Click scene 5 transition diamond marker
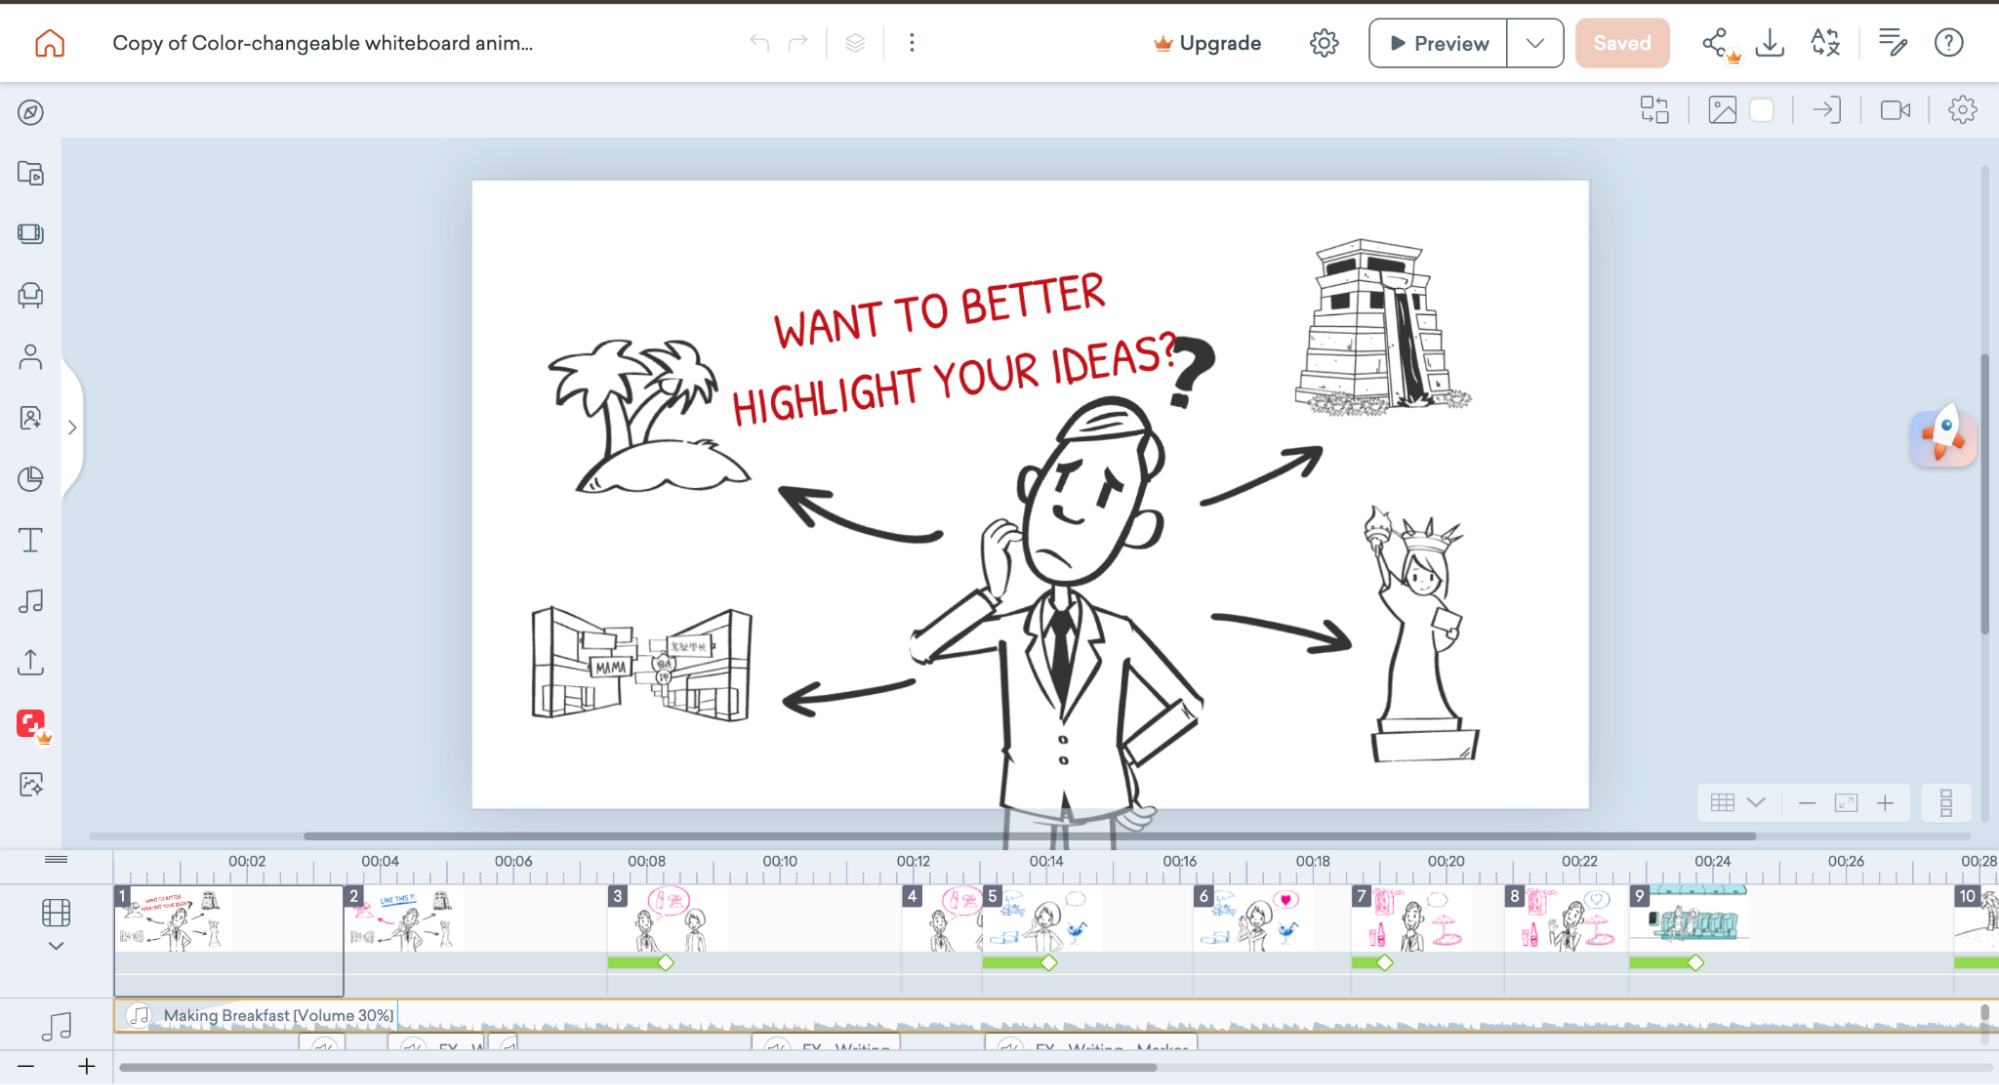1999x1085 pixels. pyautogui.click(x=1049, y=963)
